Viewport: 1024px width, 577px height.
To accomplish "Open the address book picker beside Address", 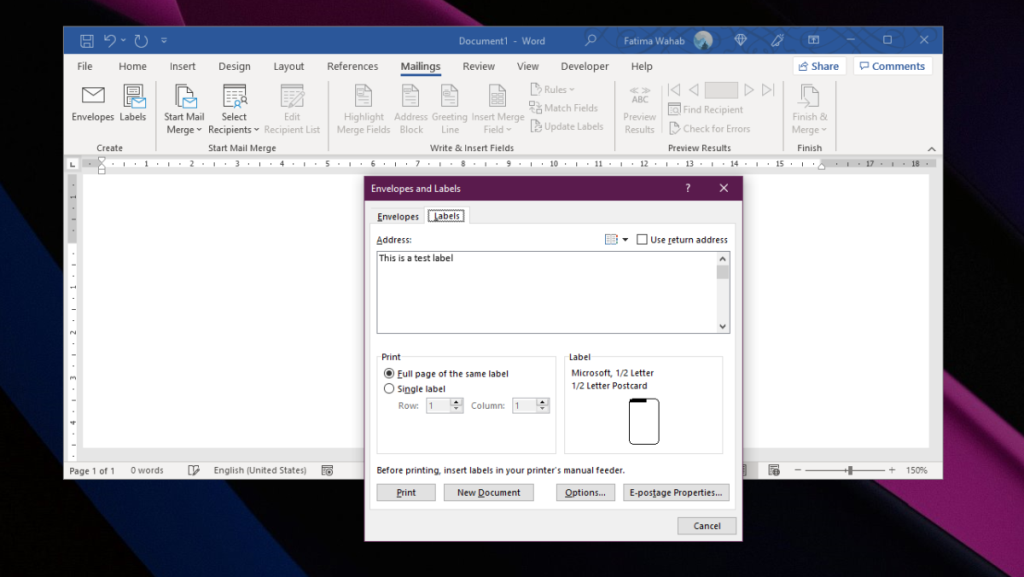I will pyautogui.click(x=614, y=239).
